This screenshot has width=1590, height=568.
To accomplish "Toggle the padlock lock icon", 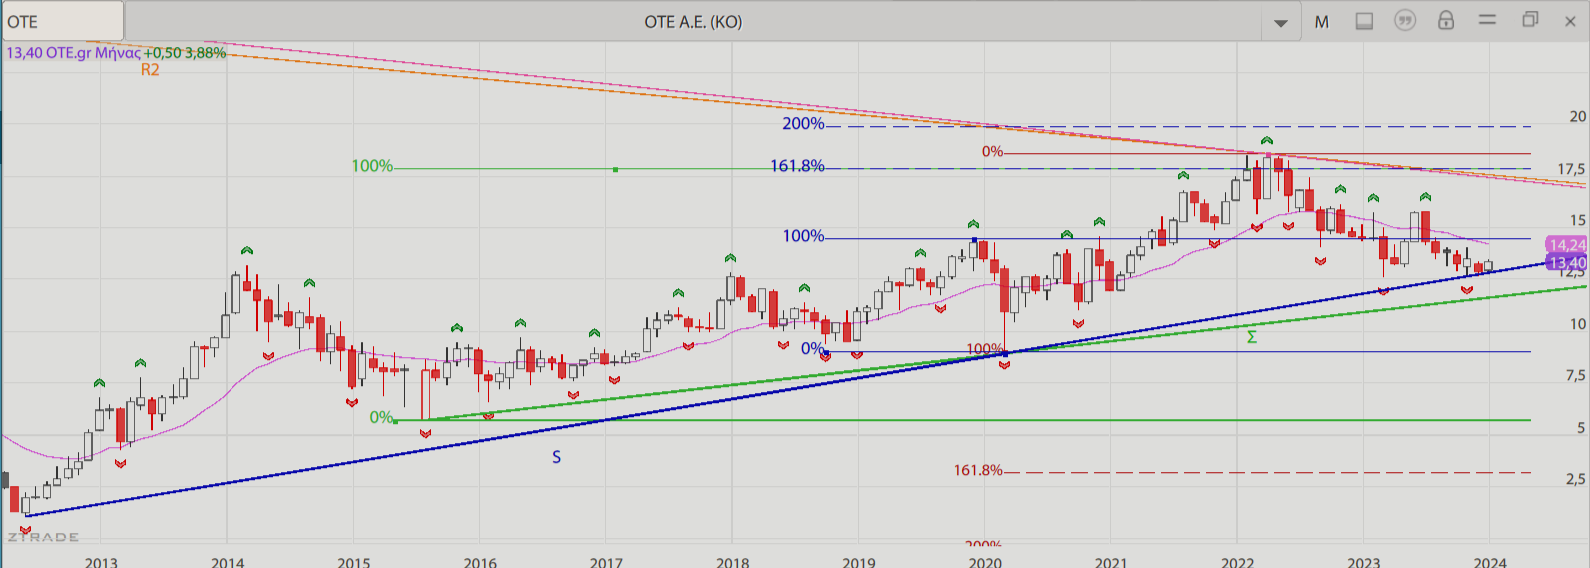I will [x=1446, y=20].
